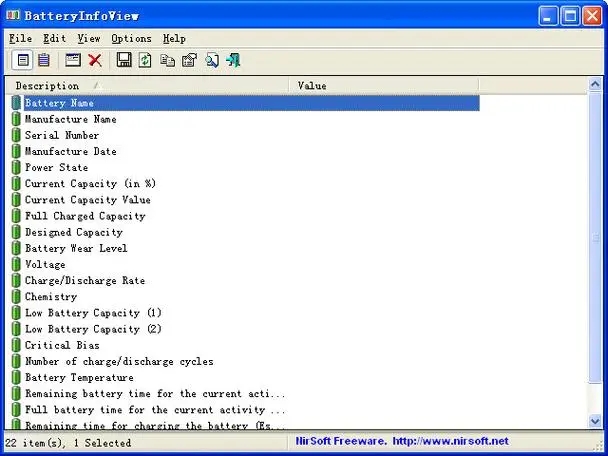Open the File menu
Viewport: 608px width, 456px height.
[20, 38]
